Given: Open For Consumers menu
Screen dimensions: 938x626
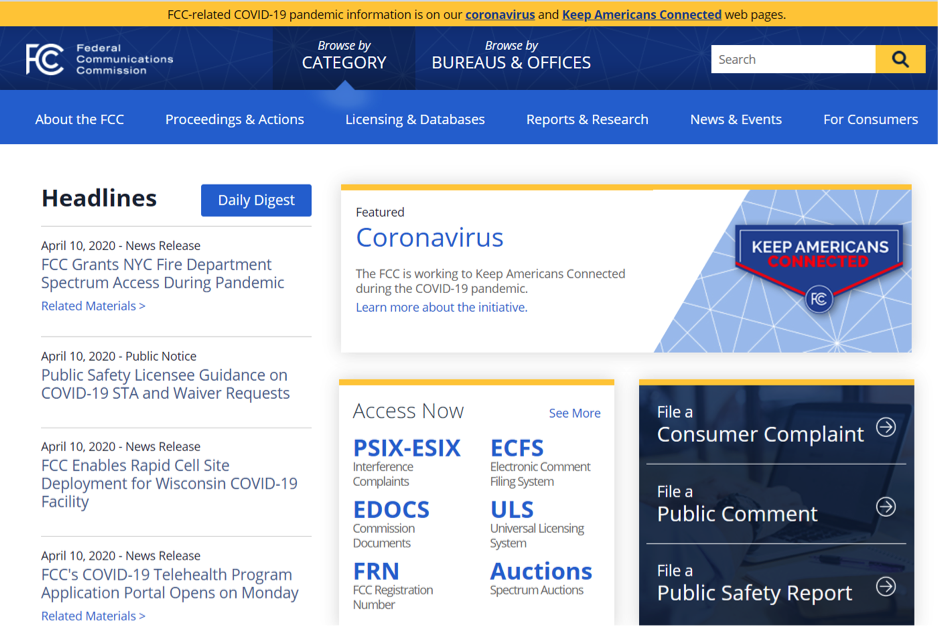Looking at the screenshot, I should pyautogui.click(x=870, y=120).
